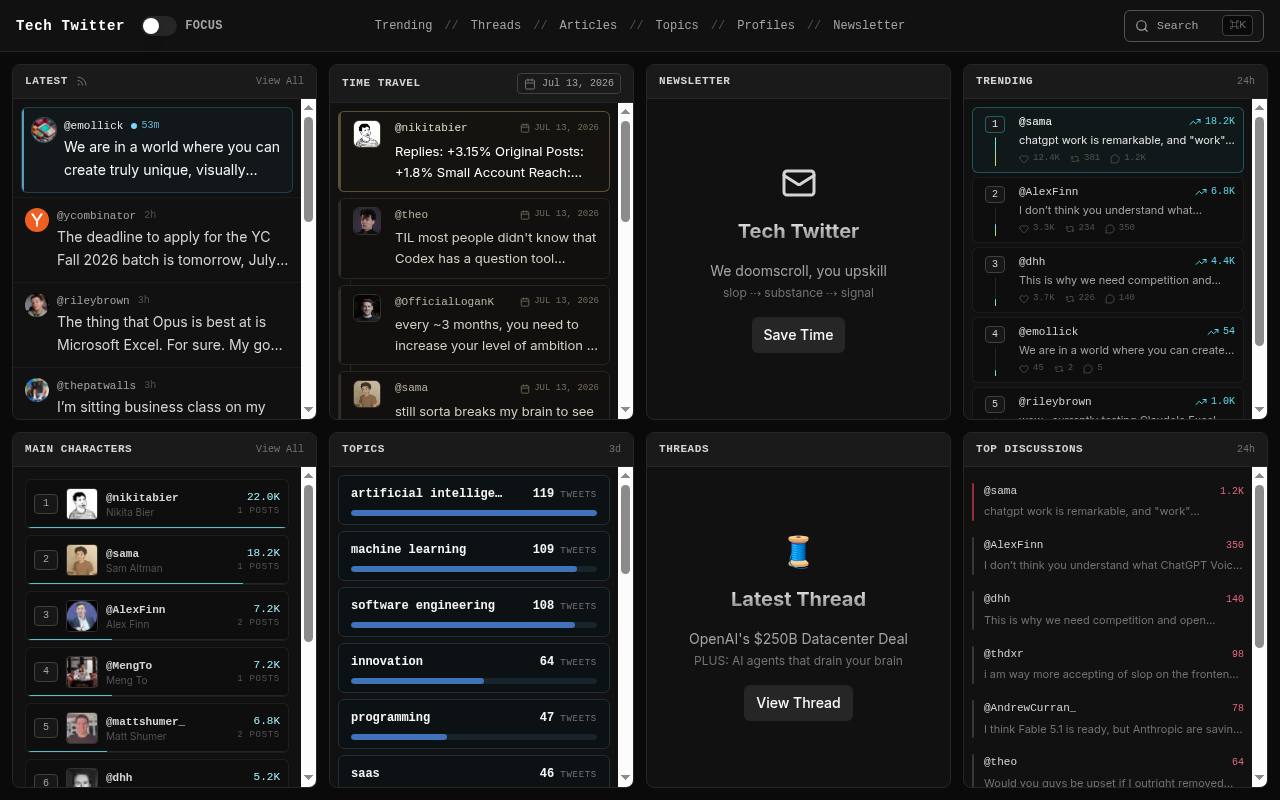Click @AlexFinn avatar in Main Characters
The image size is (1280, 800).
82,616
